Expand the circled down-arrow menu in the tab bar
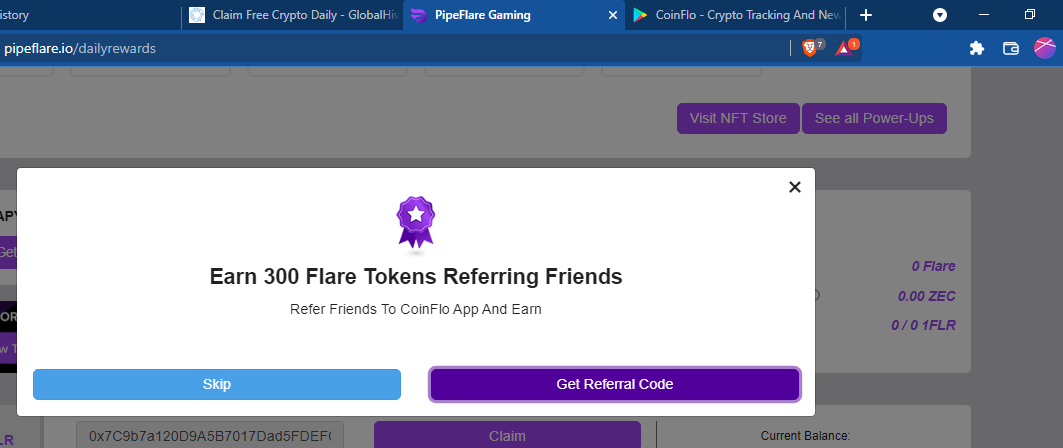The height and width of the screenshot is (448, 1063). click(x=940, y=15)
